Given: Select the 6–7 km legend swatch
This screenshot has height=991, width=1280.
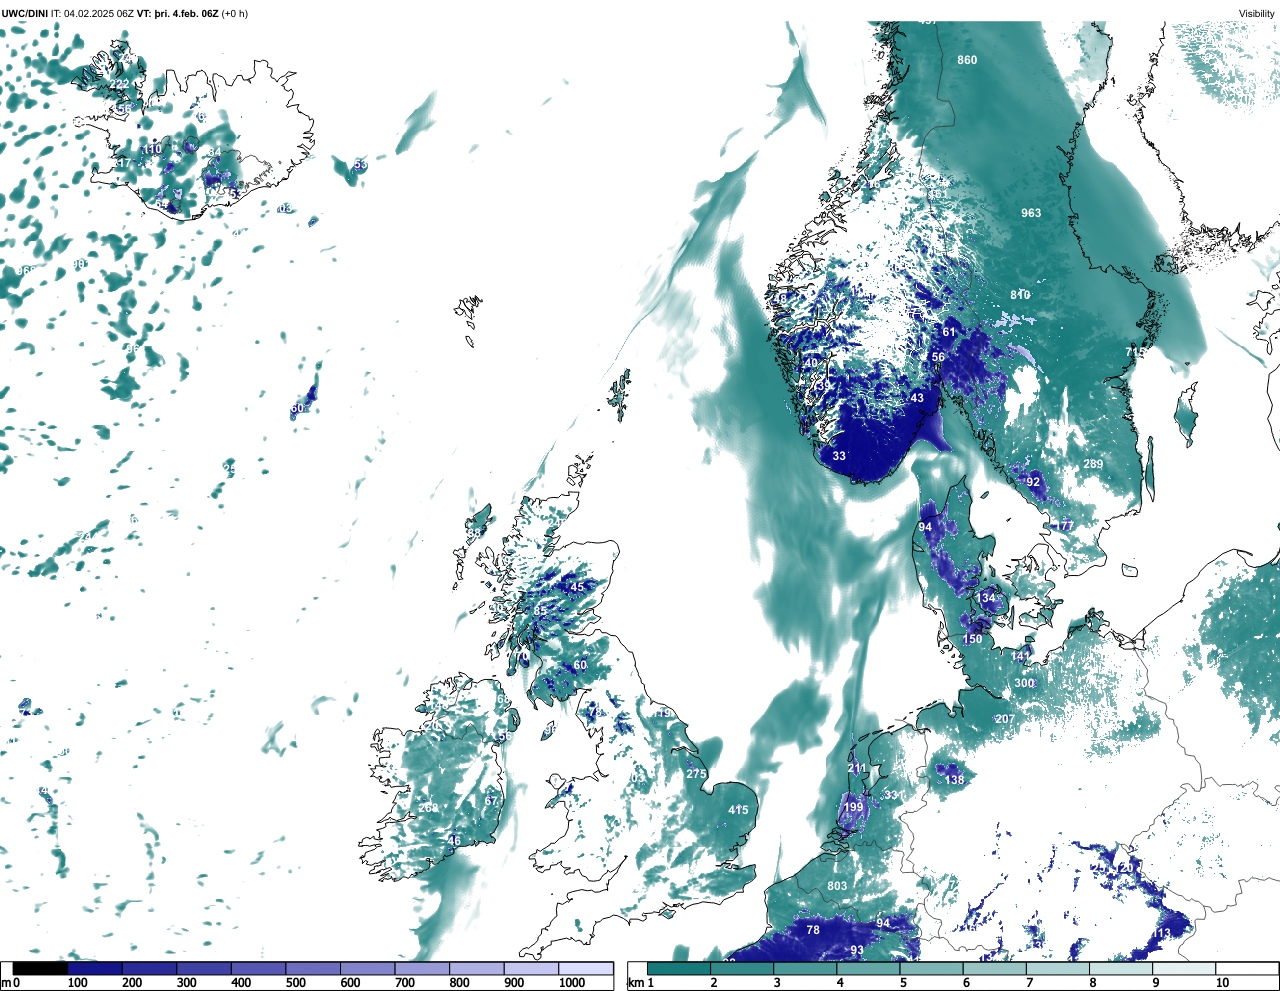Looking at the screenshot, I should click(996, 968).
